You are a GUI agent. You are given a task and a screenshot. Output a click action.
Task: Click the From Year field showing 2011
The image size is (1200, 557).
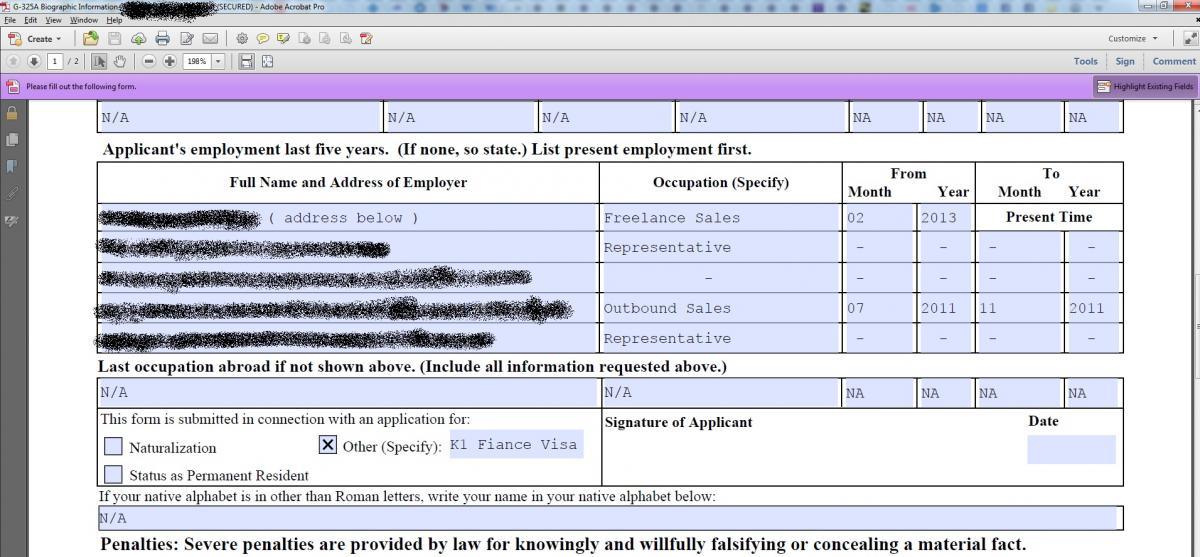(x=944, y=308)
